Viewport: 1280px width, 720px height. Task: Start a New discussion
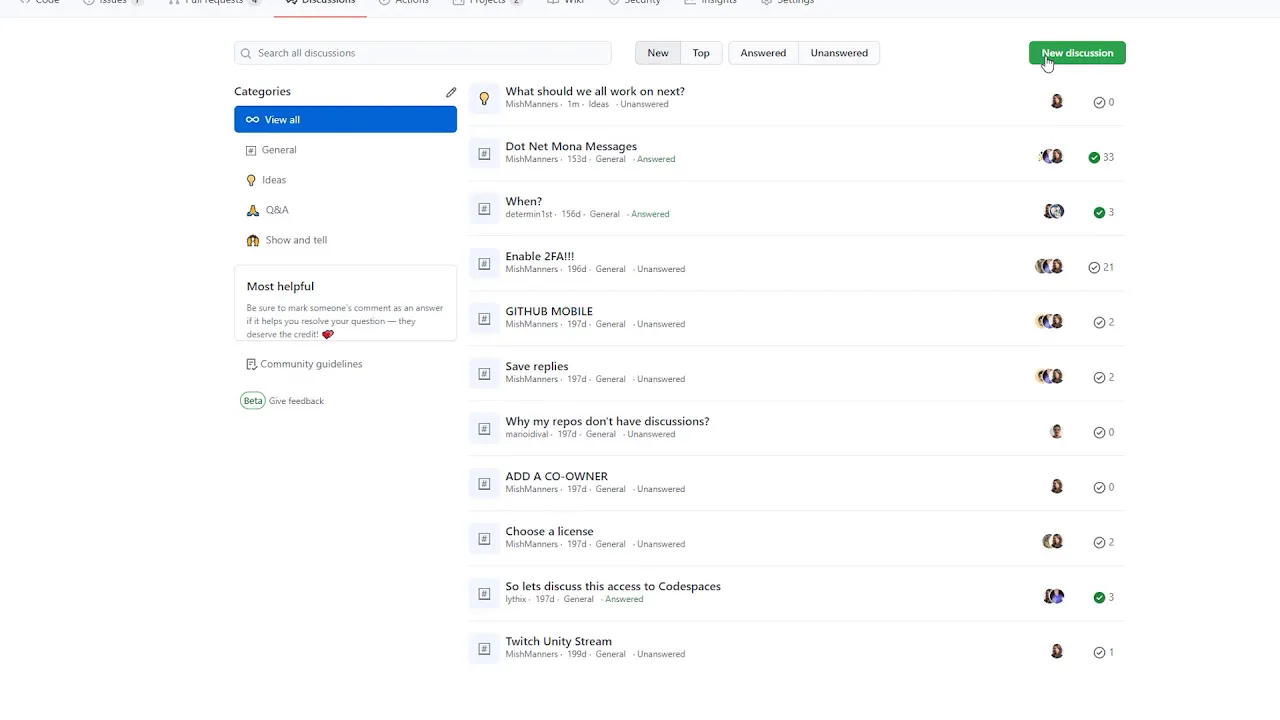pos(1077,53)
